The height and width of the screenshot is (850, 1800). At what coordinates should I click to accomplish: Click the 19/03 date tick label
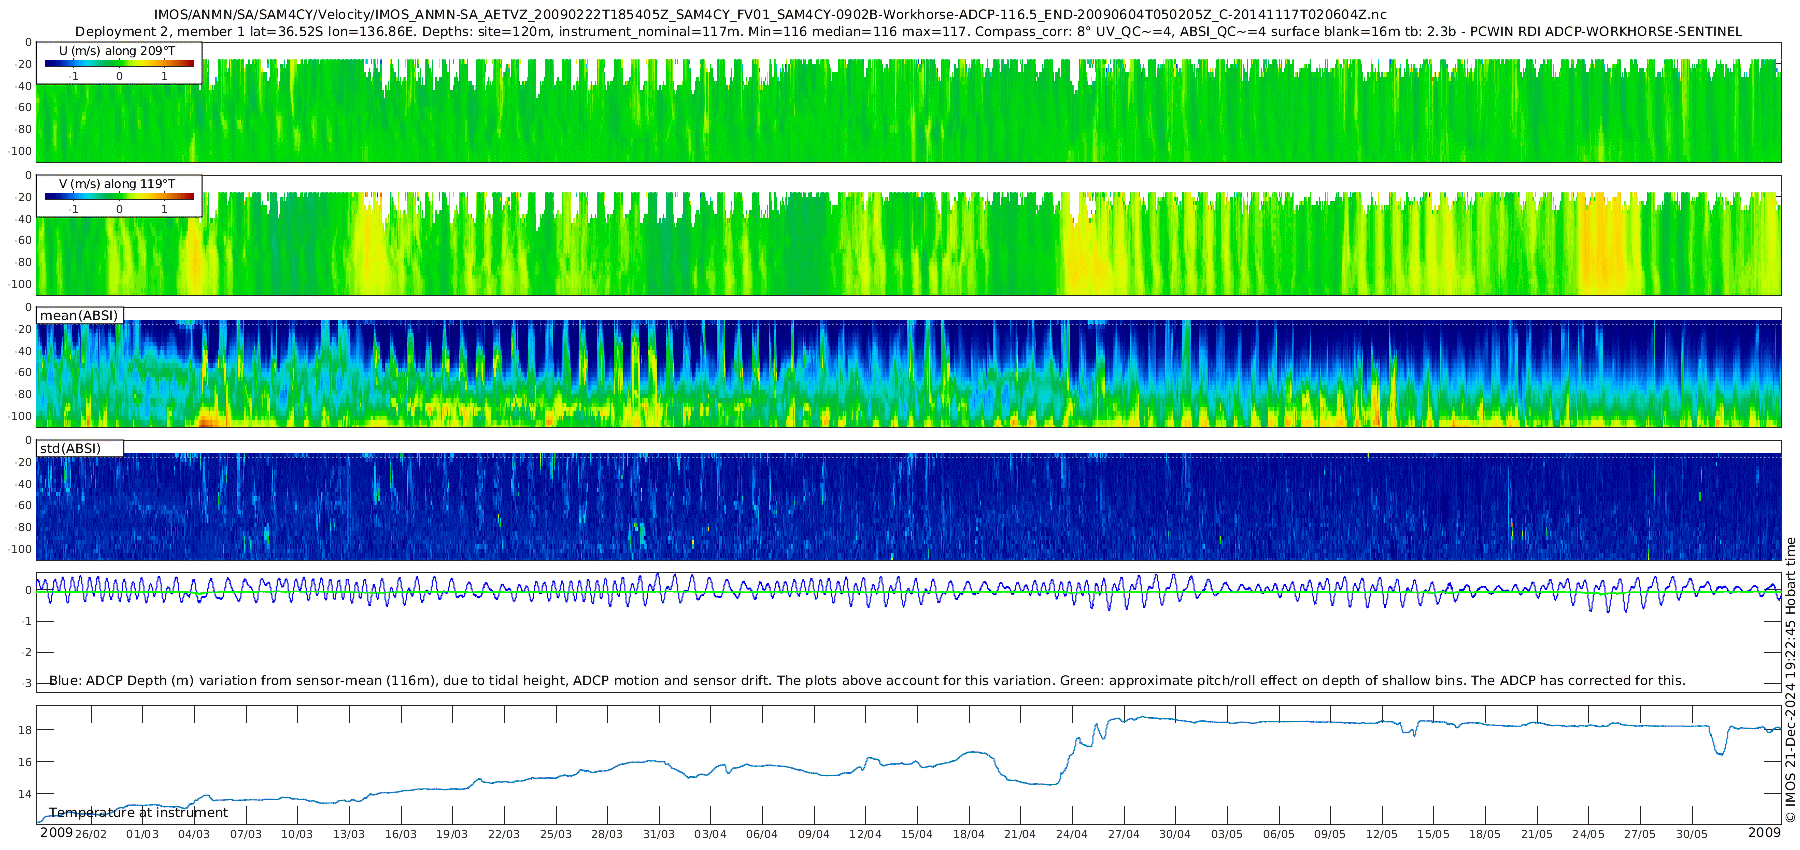(x=452, y=834)
